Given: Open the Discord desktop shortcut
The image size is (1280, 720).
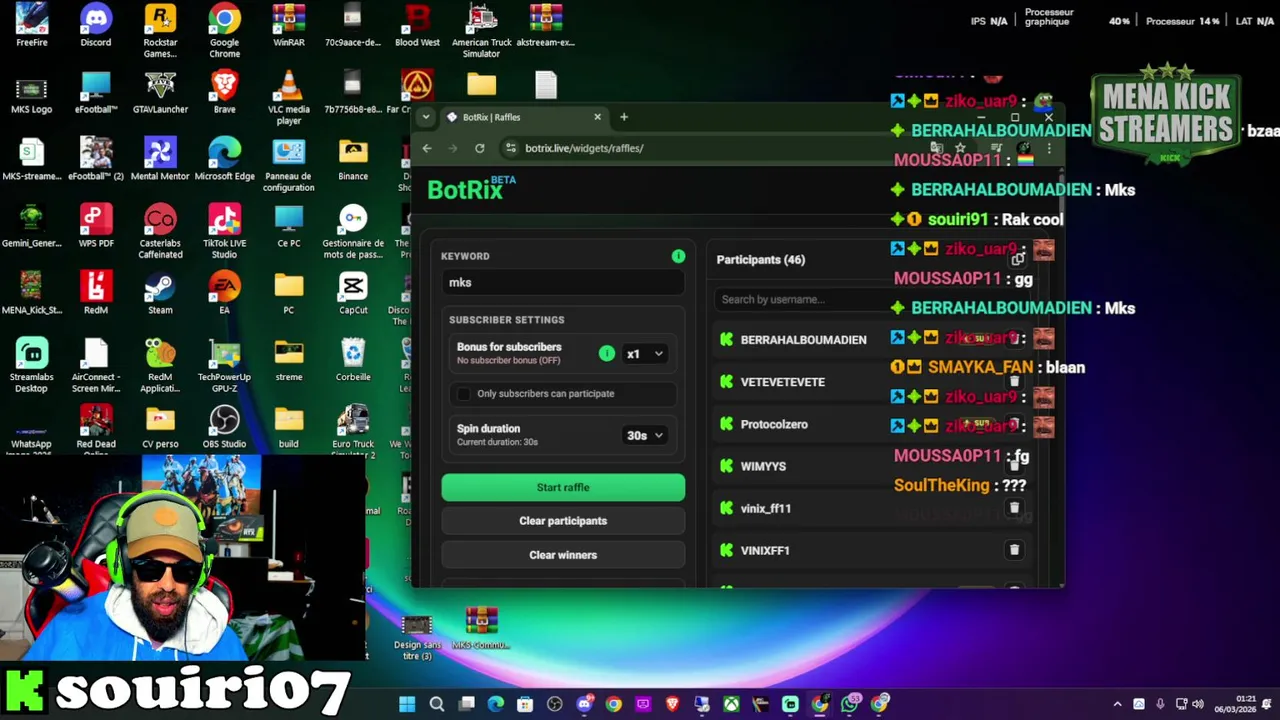Looking at the screenshot, I should (96, 25).
